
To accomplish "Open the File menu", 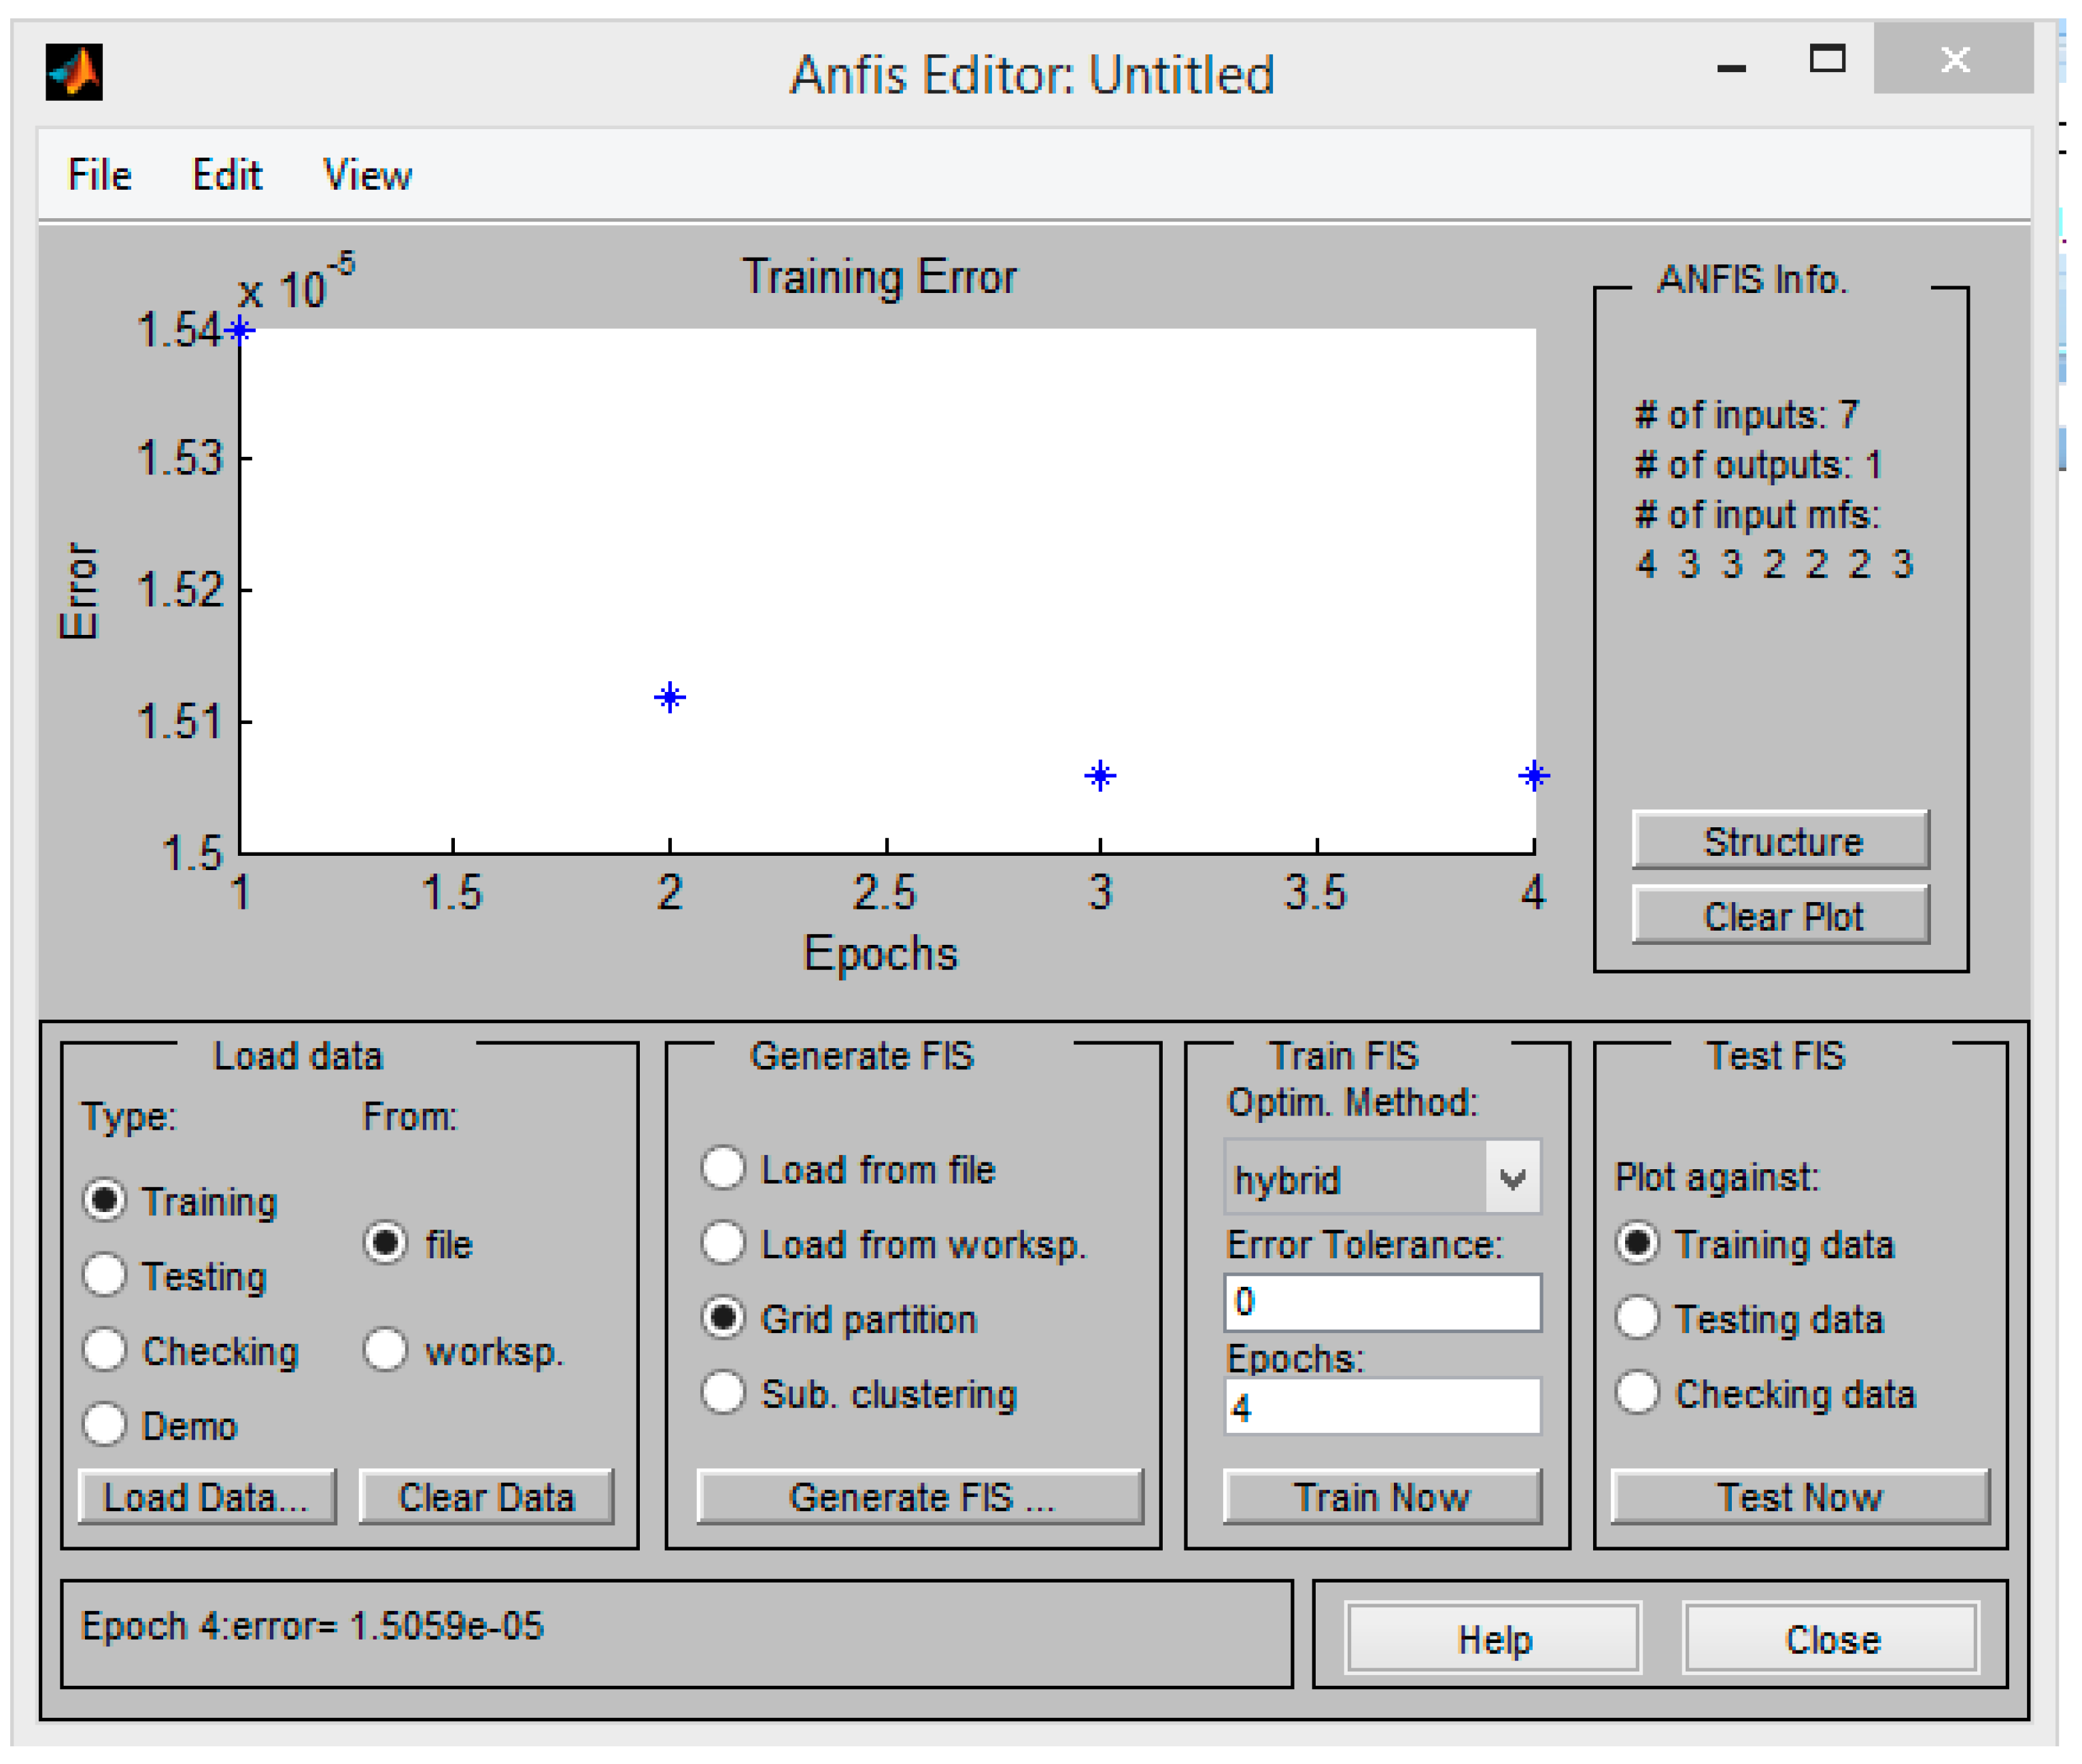I will [99, 175].
